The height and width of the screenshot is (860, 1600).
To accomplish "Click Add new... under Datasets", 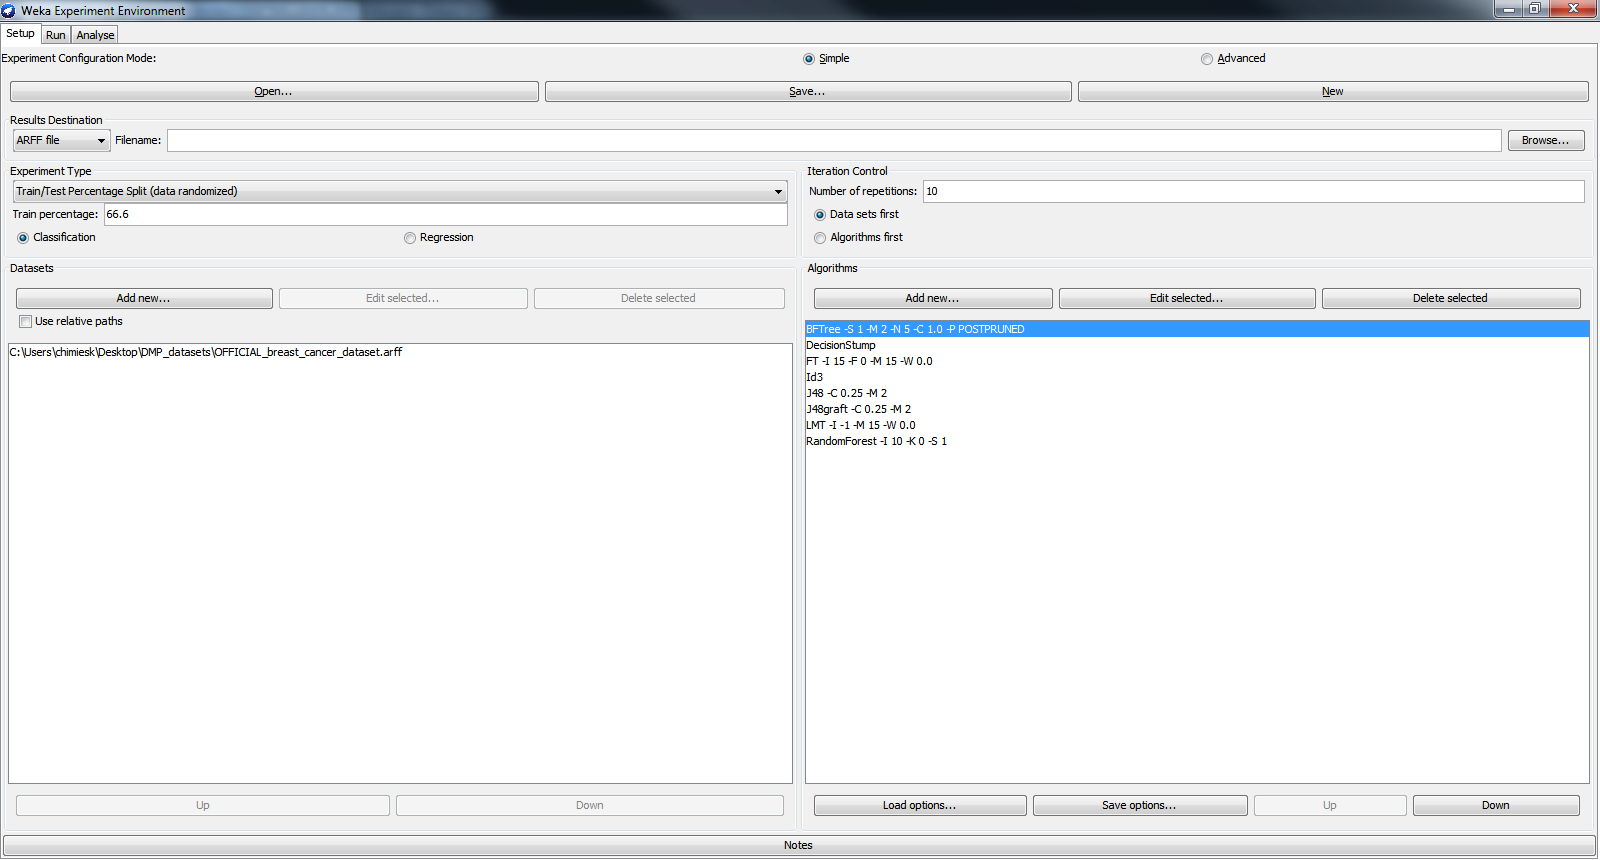I will [144, 298].
